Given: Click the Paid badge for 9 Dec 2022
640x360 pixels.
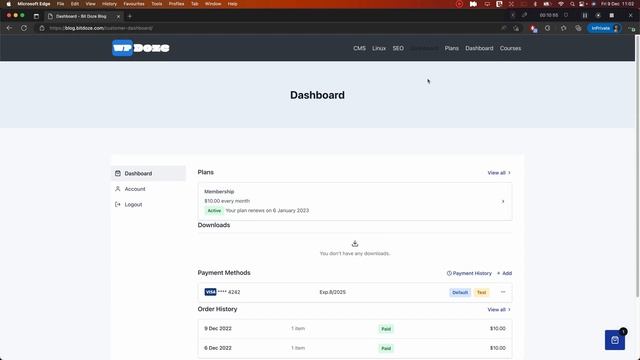Looking at the screenshot, I should coord(386,329).
